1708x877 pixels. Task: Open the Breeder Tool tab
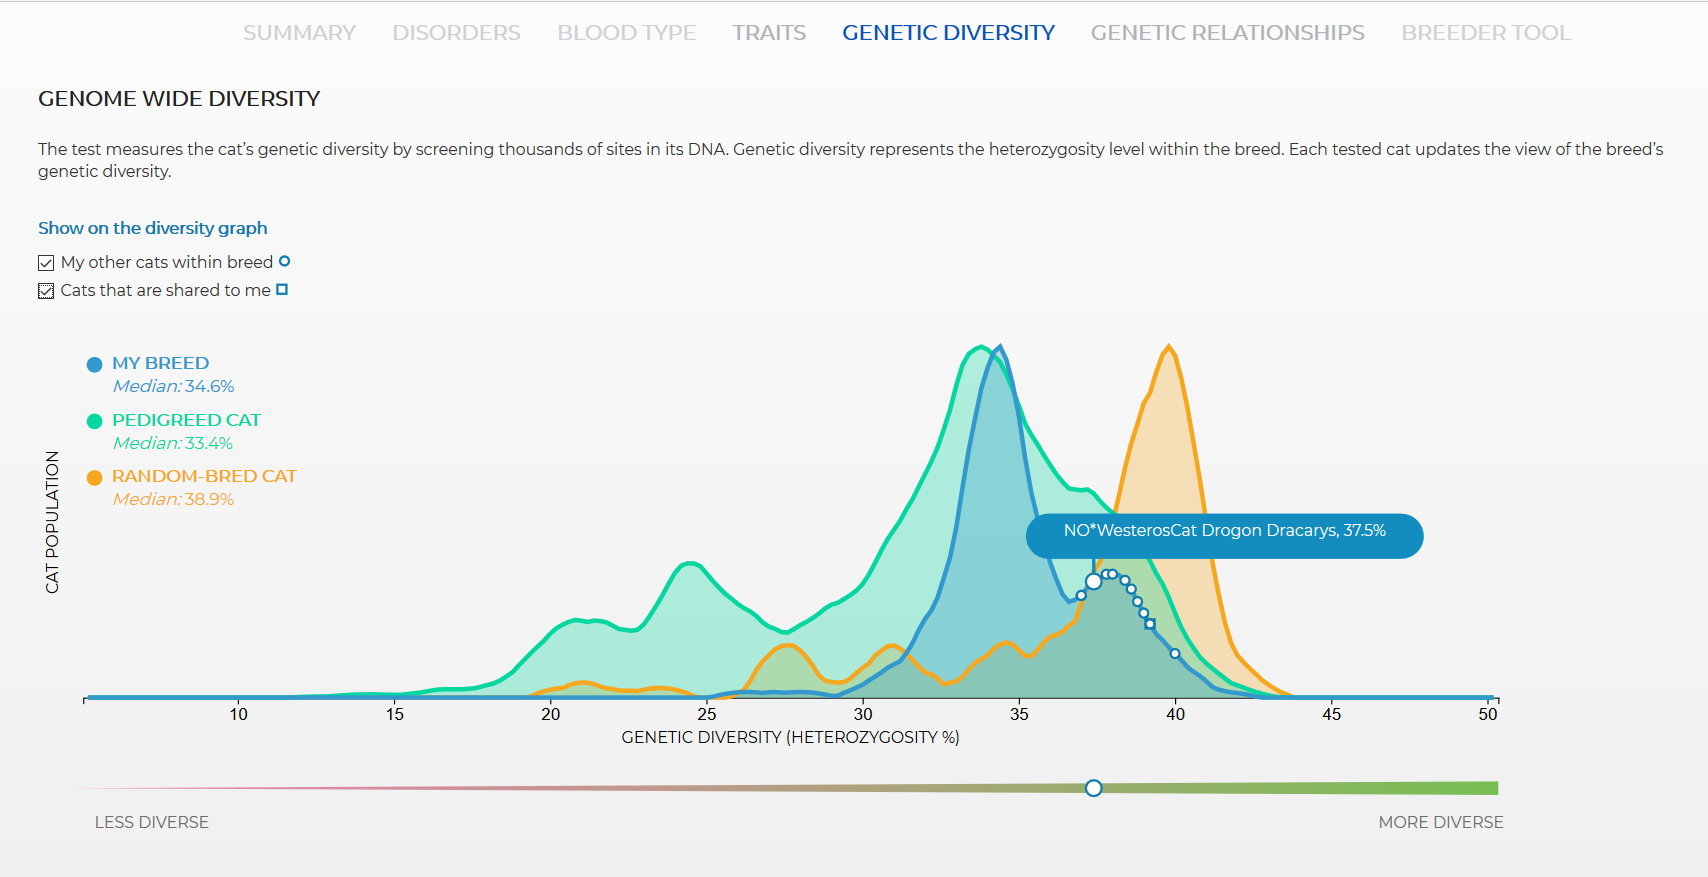tap(1486, 33)
